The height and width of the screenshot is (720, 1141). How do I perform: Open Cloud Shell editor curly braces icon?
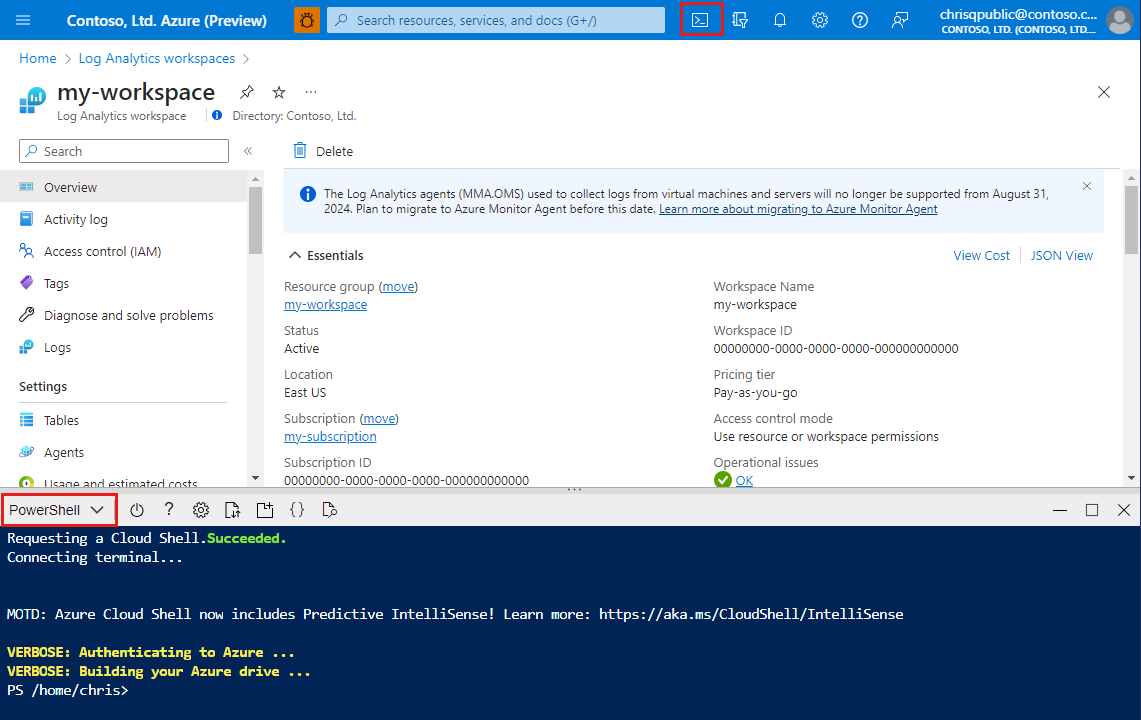pyautogui.click(x=297, y=510)
